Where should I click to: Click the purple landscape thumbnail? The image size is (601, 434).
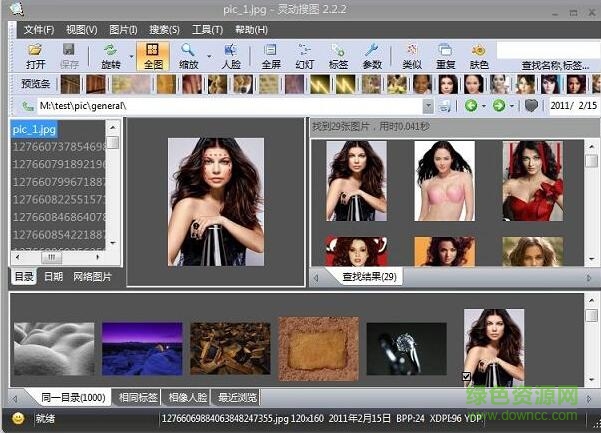pyautogui.click(x=142, y=347)
